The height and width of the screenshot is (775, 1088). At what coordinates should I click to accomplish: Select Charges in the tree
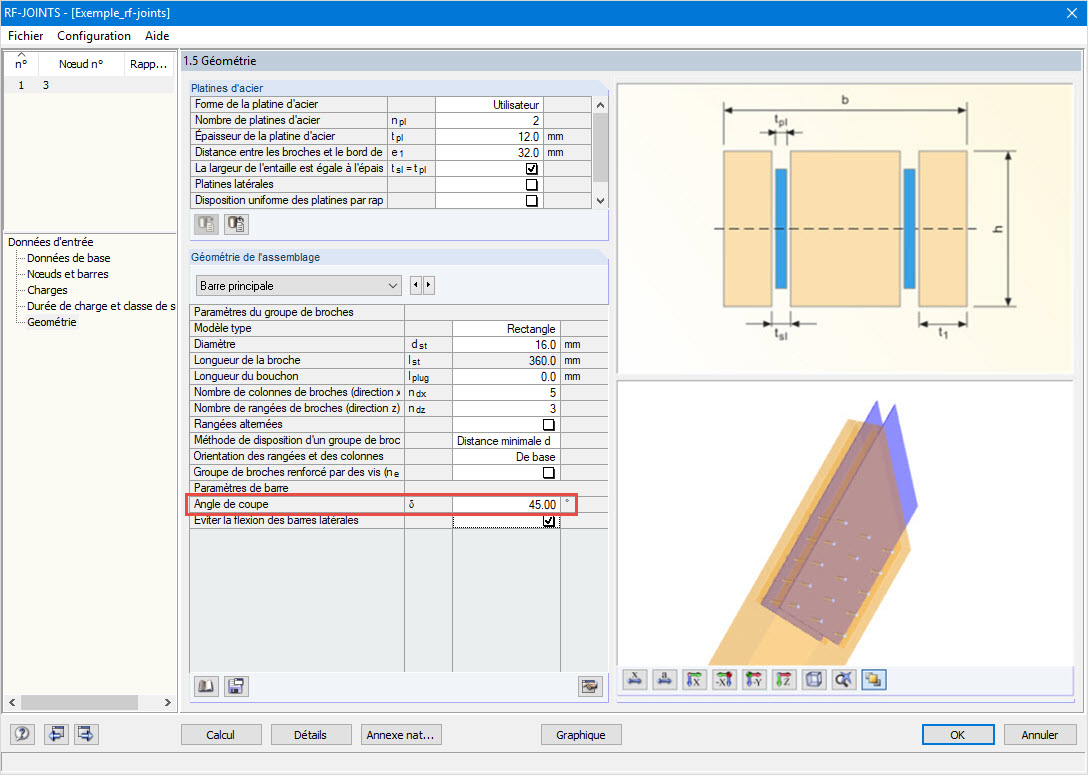[x=47, y=290]
